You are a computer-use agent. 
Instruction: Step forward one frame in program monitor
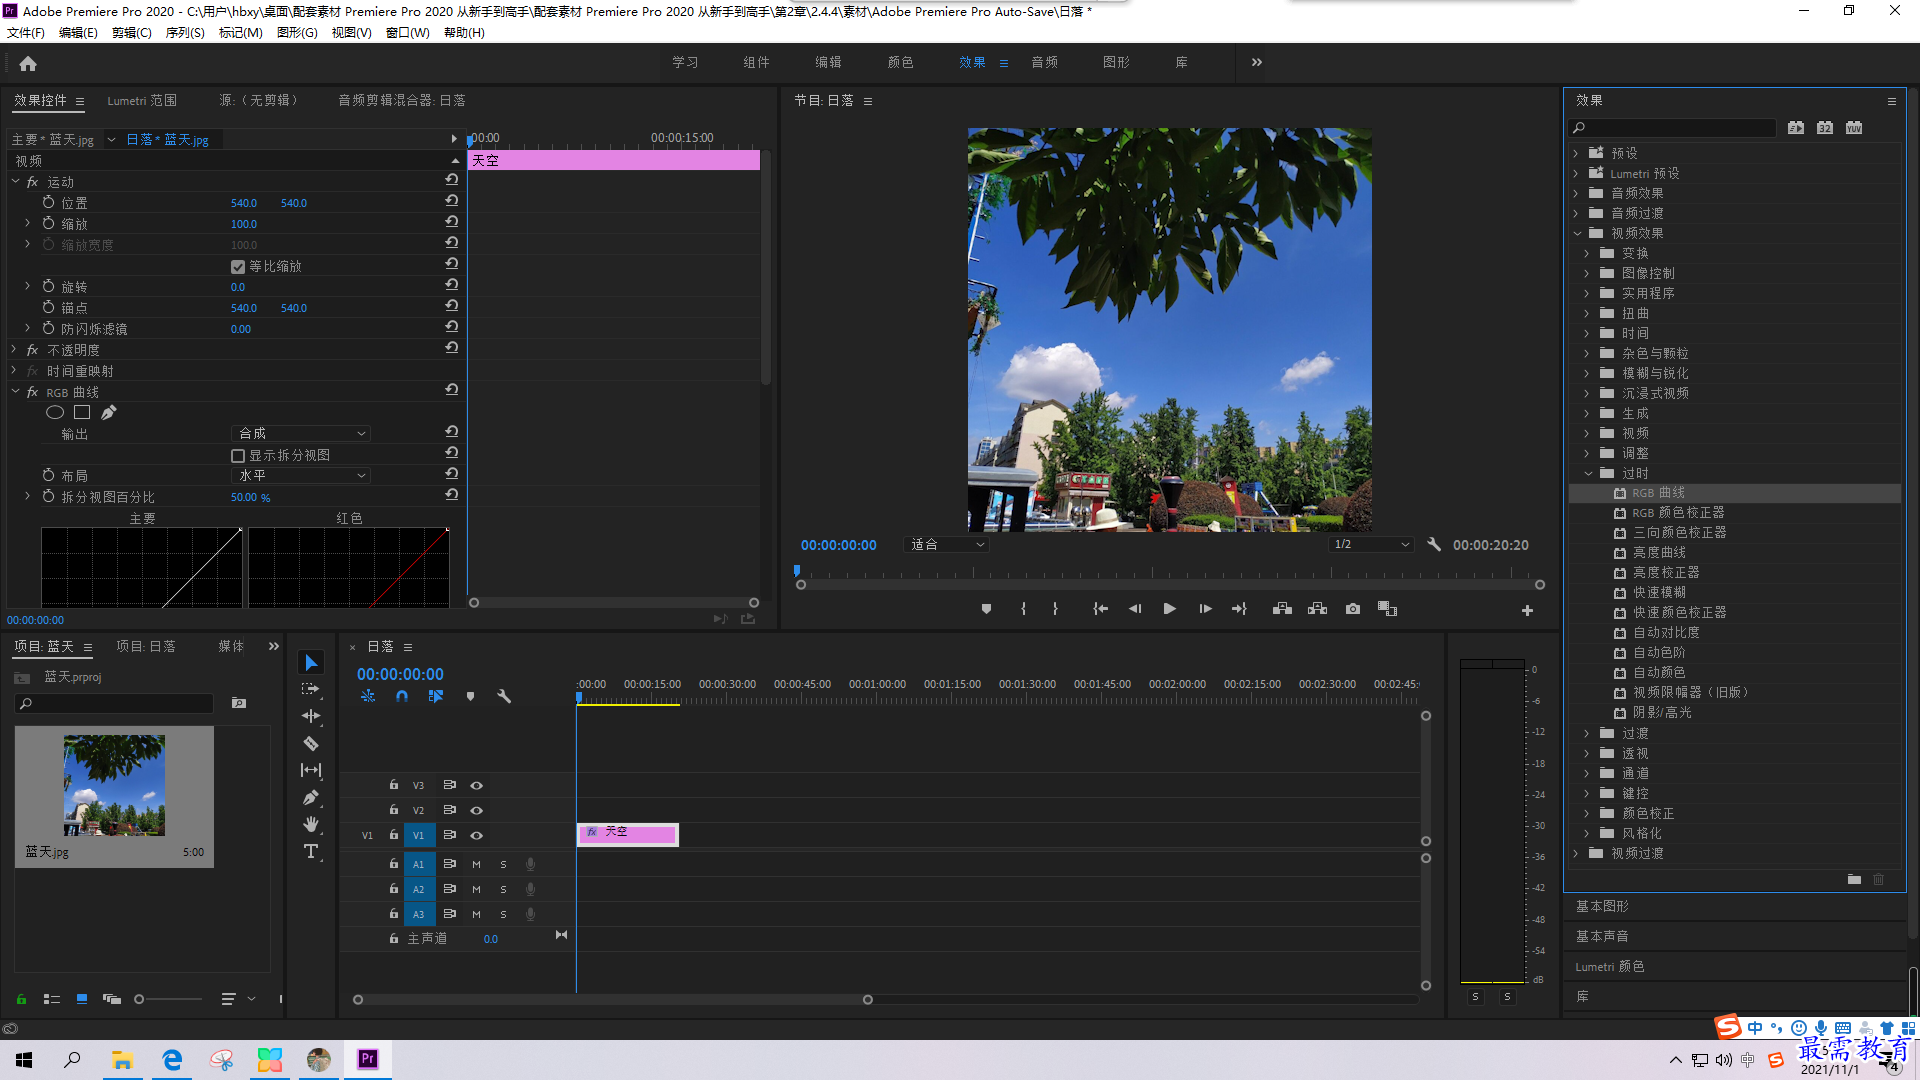[1205, 609]
